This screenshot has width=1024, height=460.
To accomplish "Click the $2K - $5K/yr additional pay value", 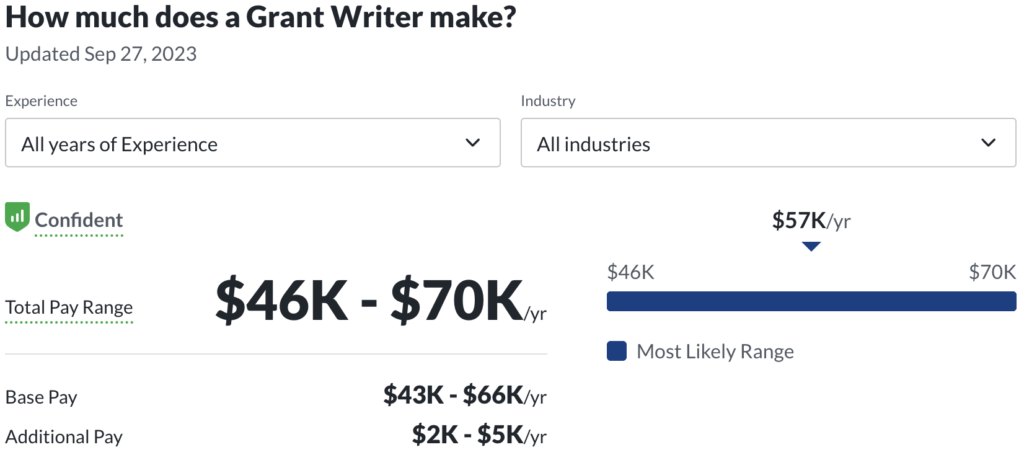I will coord(479,435).
